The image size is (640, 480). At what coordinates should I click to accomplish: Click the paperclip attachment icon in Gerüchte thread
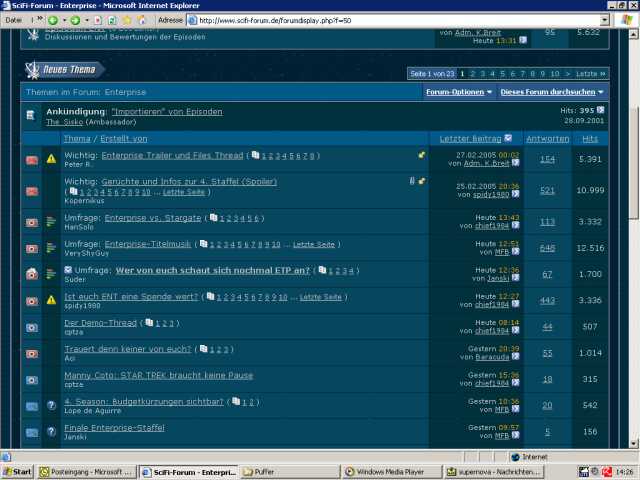412,181
